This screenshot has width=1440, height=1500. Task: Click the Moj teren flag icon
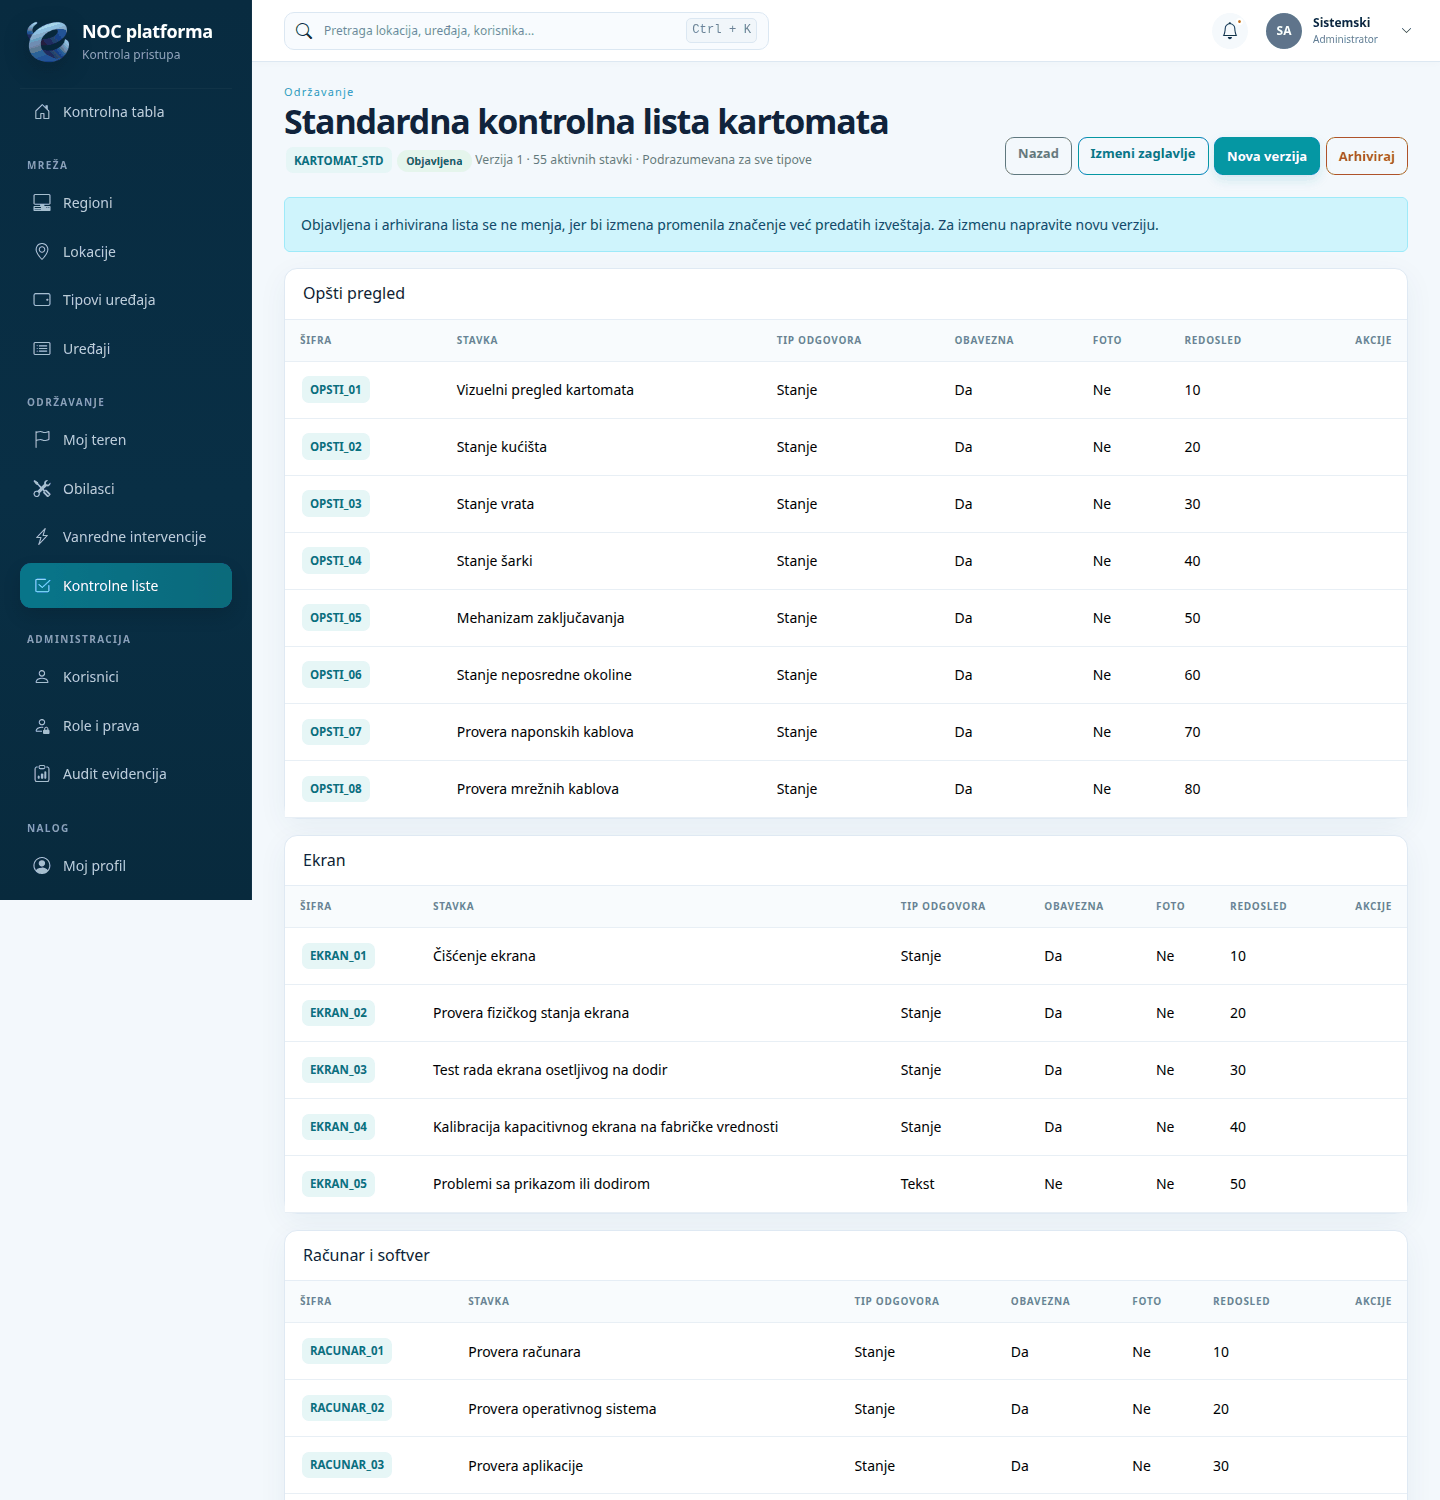(x=42, y=440)
